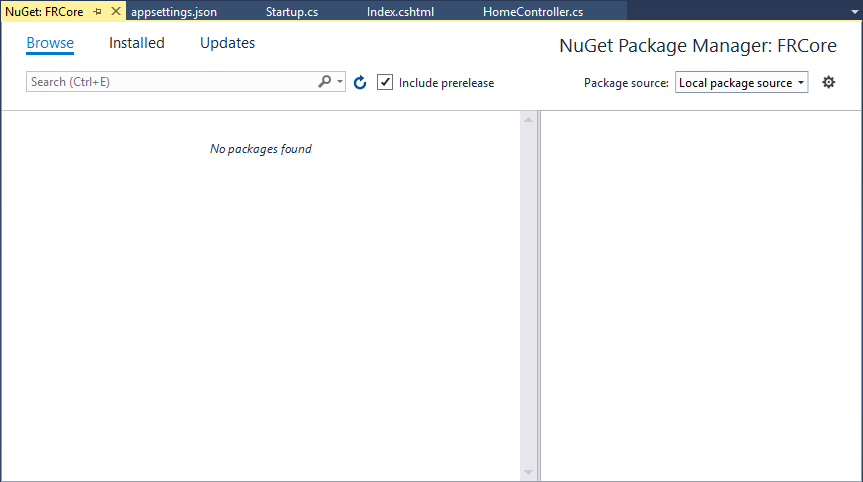This screenshot has height=482, width=863.
Task: Open package source settings gear
Action: (828, 83)
